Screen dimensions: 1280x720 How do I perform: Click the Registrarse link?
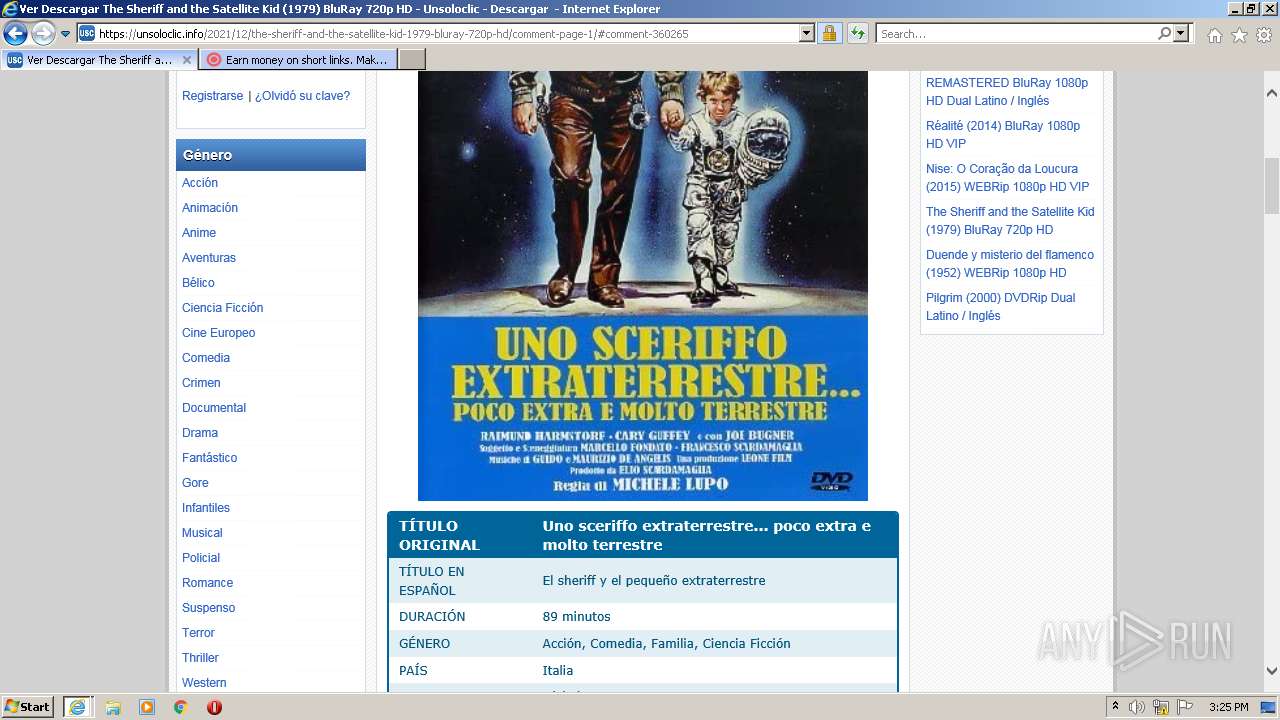click(212, 96)
